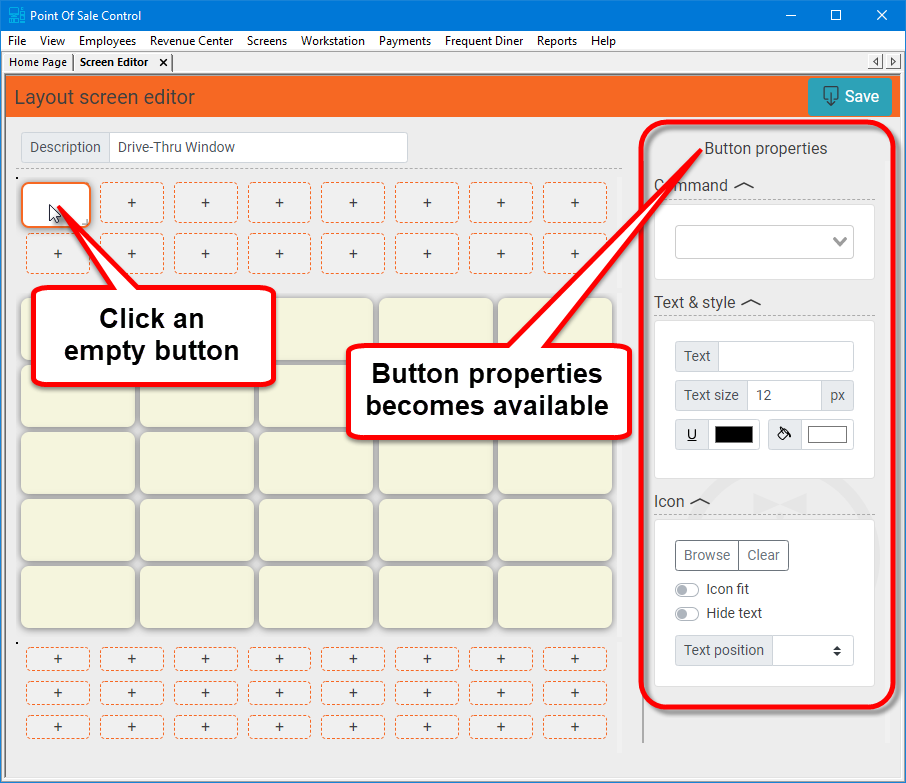This screenshot has width=906, height=783.
Task: Open the Revenue Center menu
Action: pos(191,41)
